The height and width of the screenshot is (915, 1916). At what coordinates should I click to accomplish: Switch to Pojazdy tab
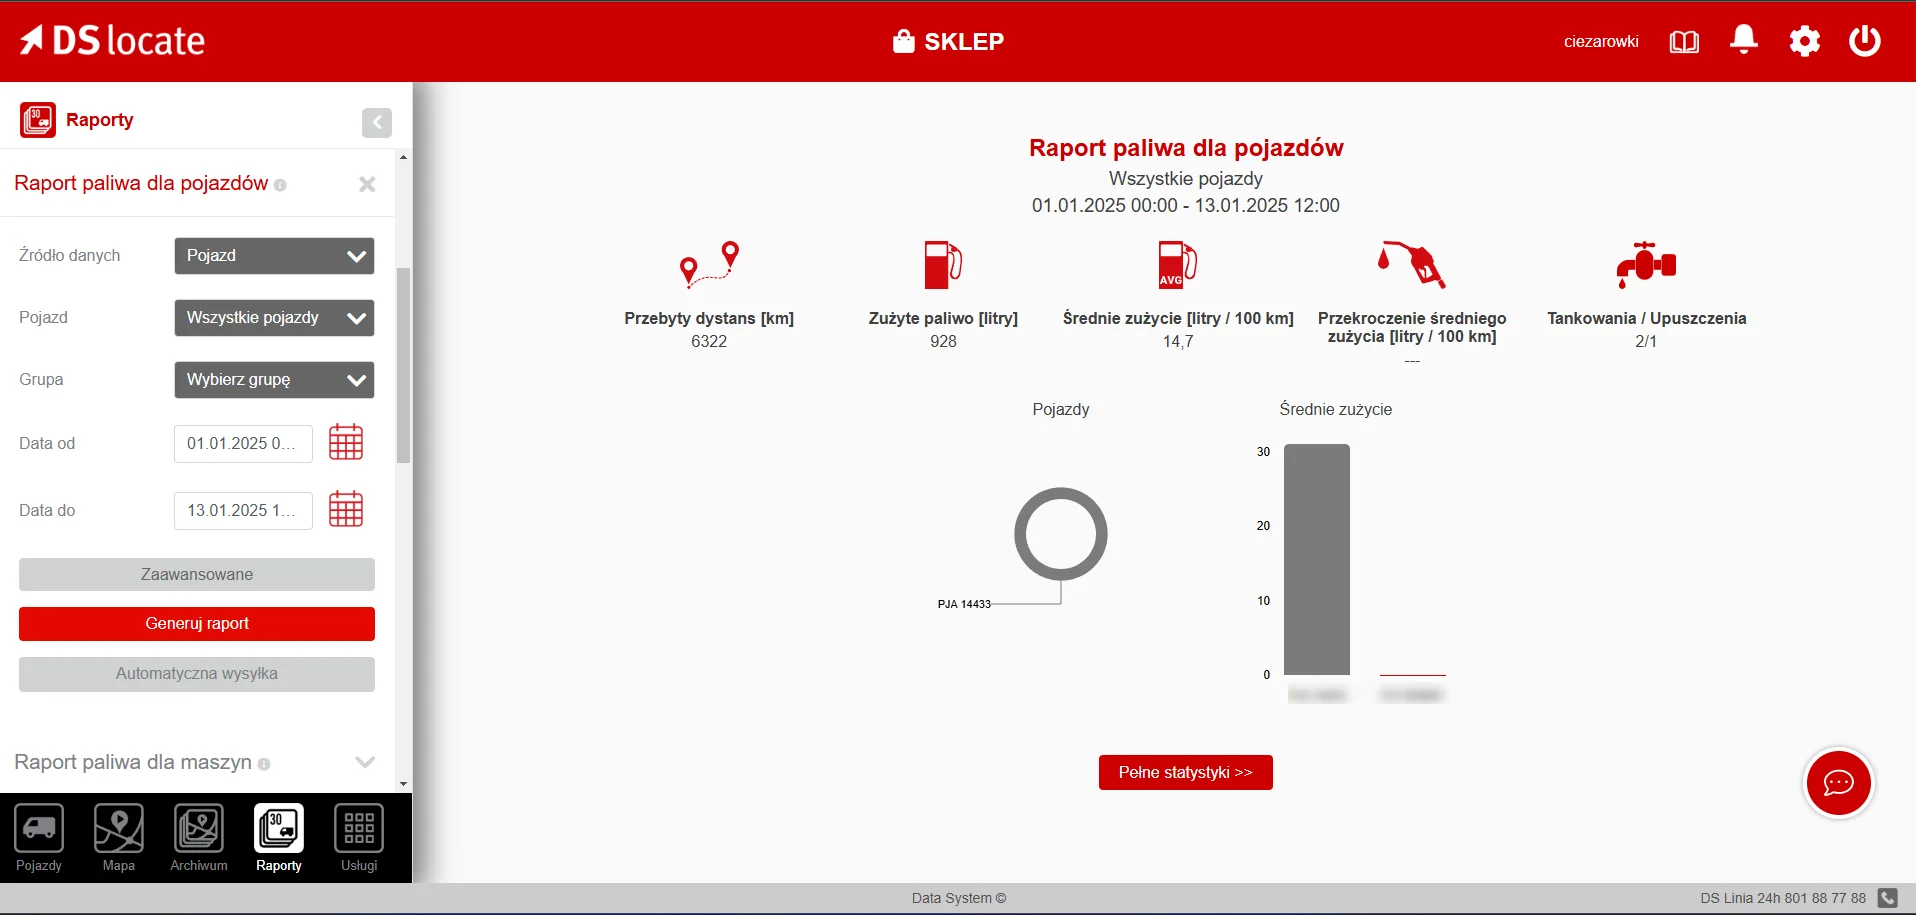[x=39, y=838]
